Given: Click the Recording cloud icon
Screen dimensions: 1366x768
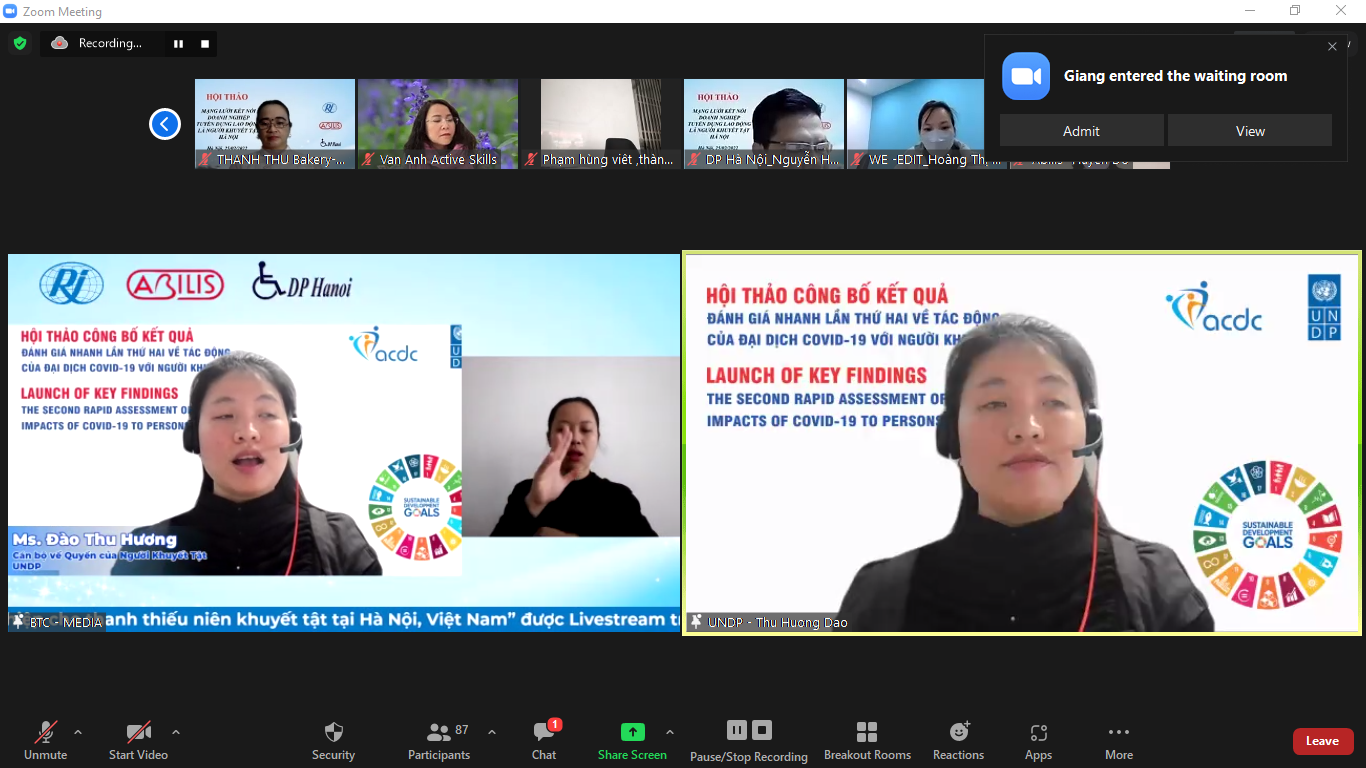Looking at the screenshot, I should (x=60, y=43).
